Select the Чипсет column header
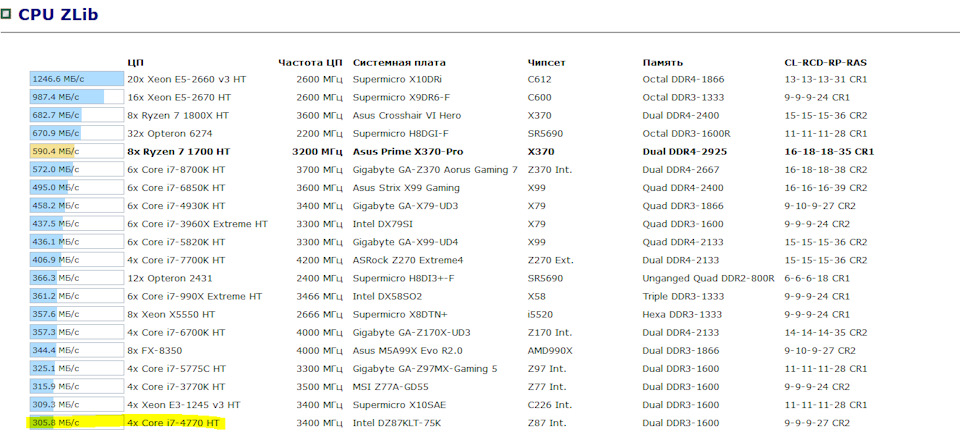Viewport: 960px width, 432px height. click(546, 62)
